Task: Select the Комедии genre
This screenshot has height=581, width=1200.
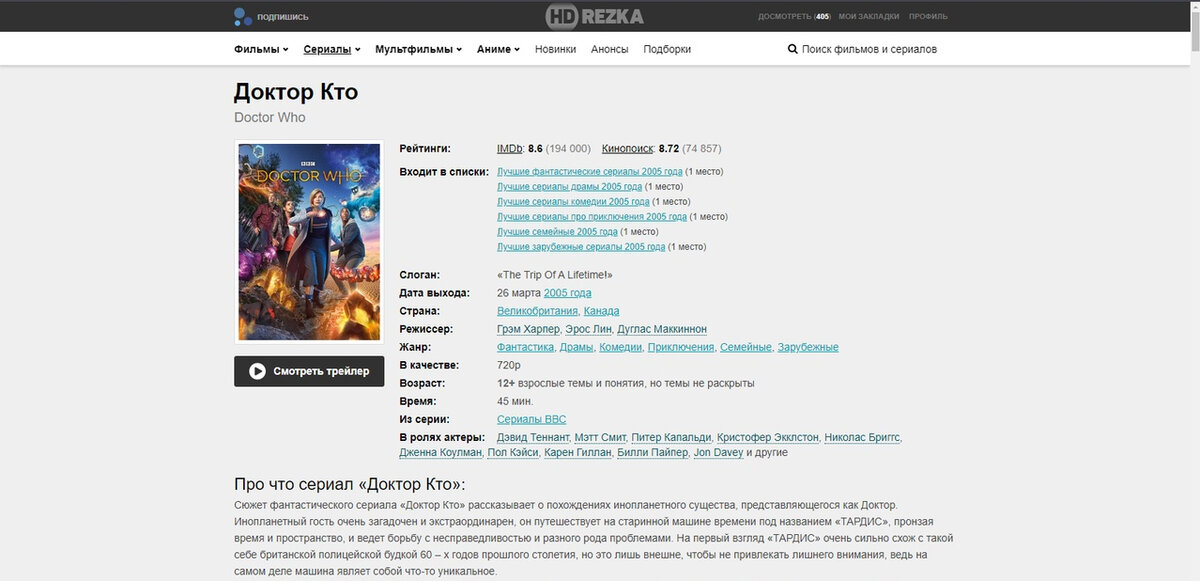Action: coord(620,347)
